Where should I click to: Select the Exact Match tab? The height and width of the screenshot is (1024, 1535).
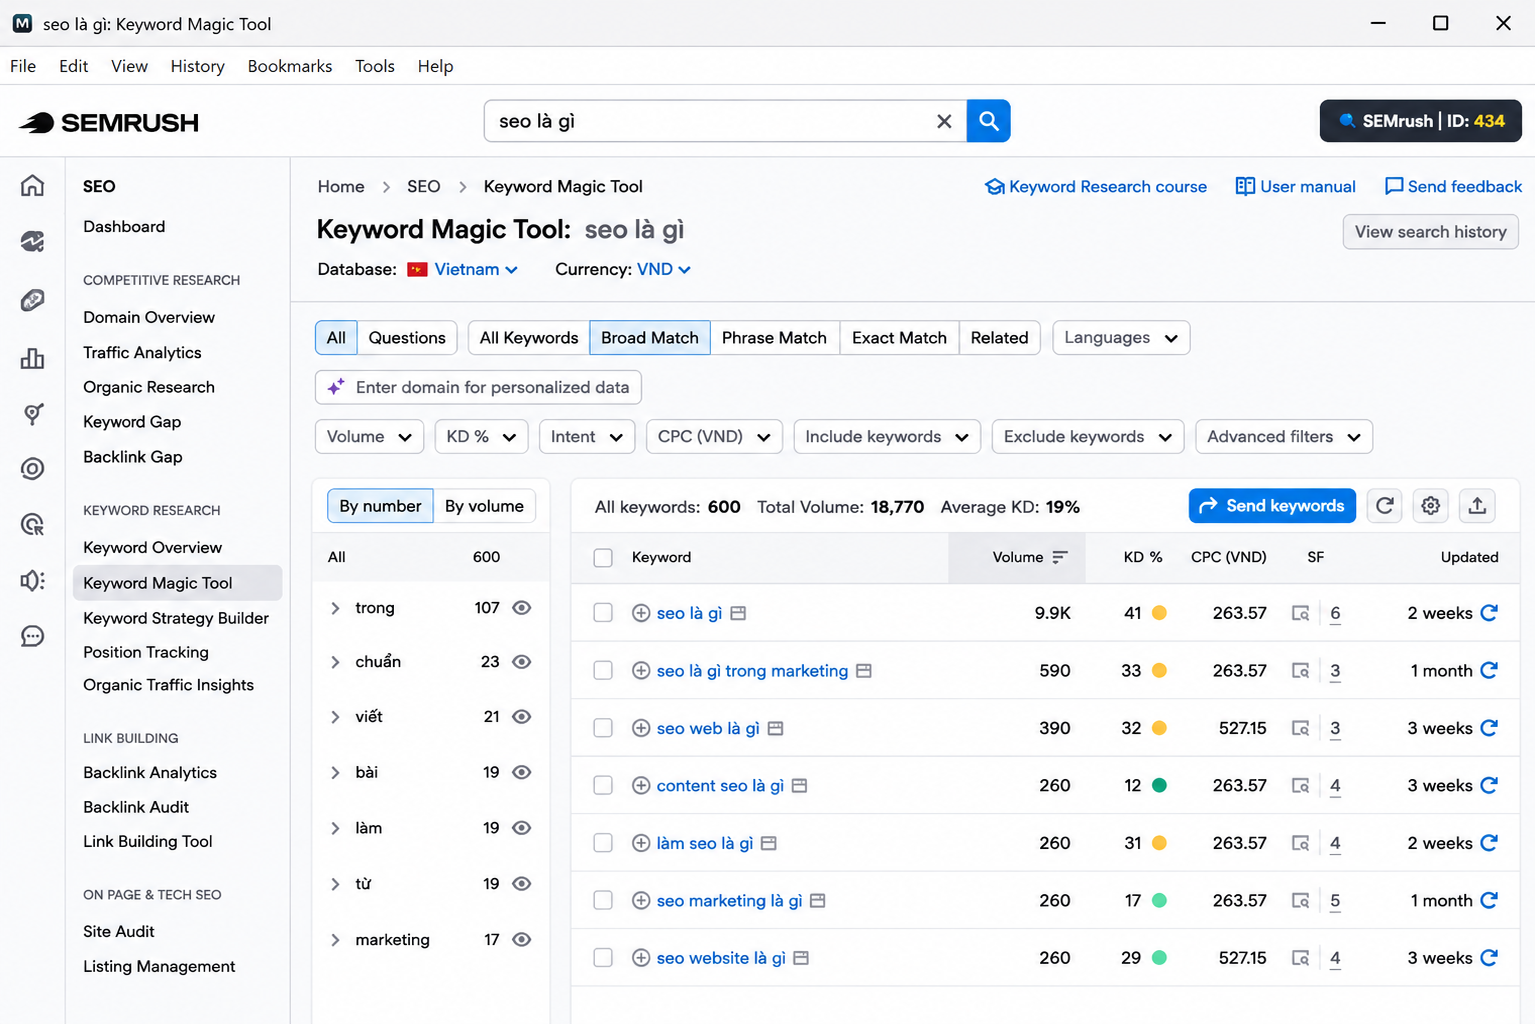899,338
